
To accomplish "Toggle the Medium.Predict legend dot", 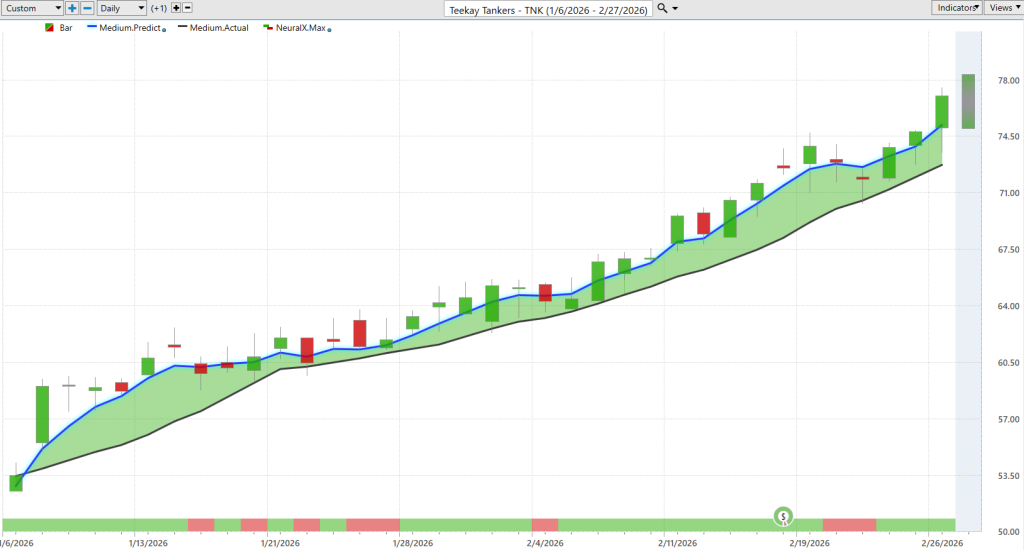I will click(164, 30).
